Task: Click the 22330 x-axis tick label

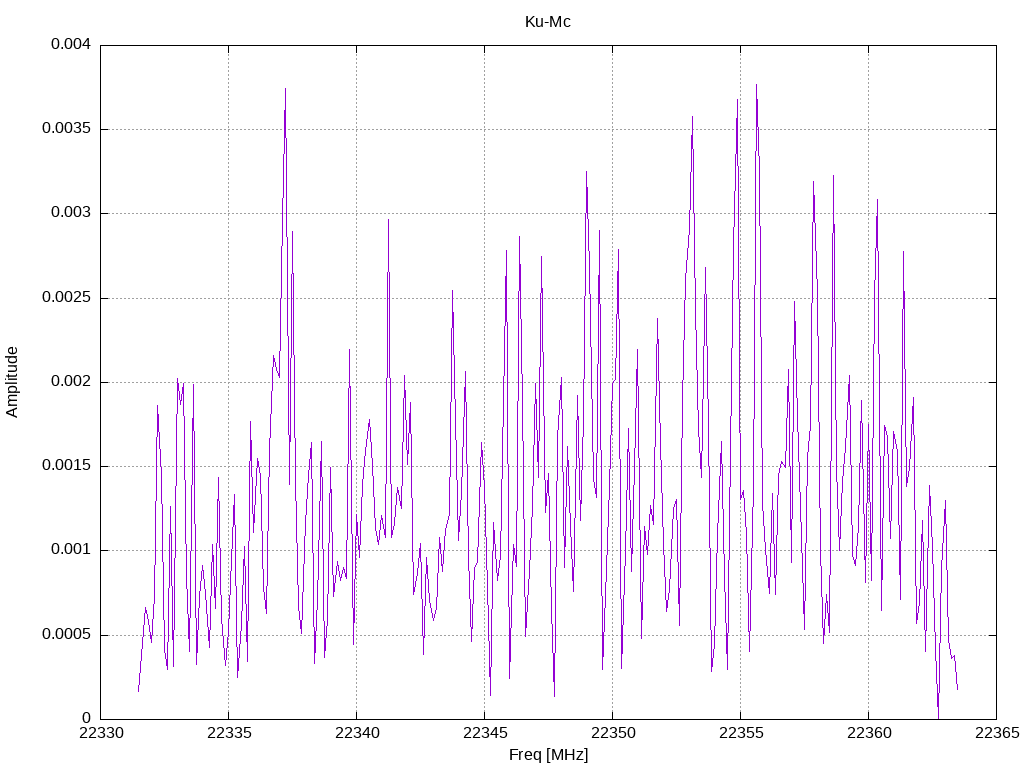Action: [x=101, y=733]
